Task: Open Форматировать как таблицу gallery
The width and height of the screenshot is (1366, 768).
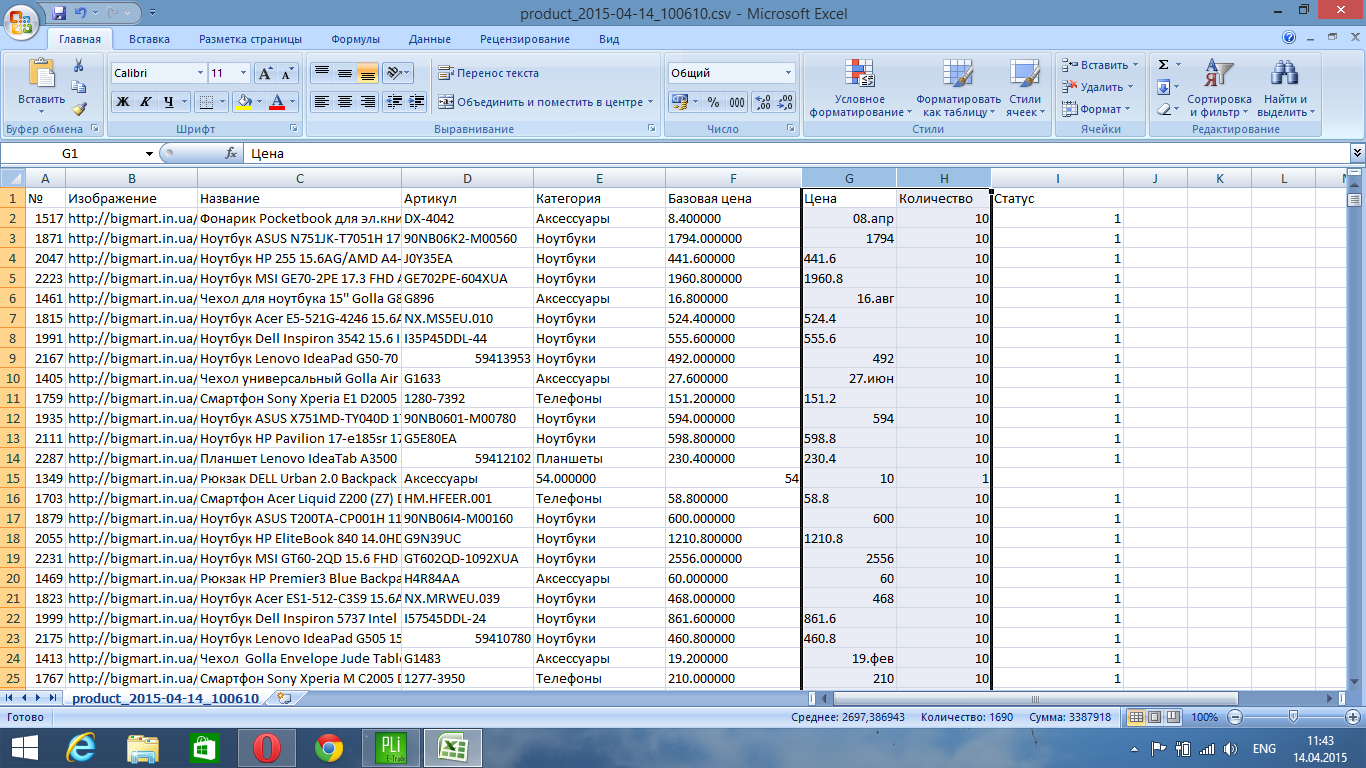Action: pos(958,88)
